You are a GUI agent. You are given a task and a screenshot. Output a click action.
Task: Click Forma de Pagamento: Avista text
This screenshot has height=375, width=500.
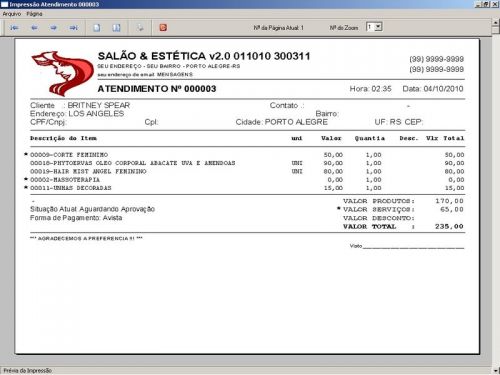pos(76,218)
